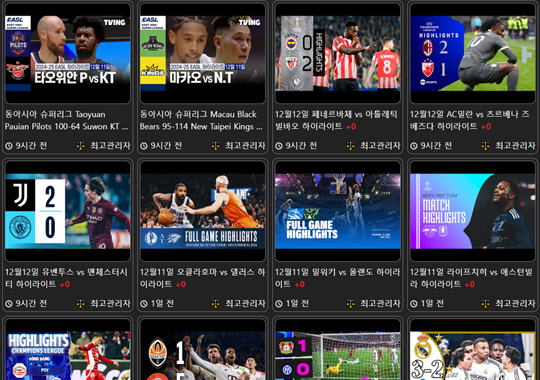Click the red +0 count on the 오클라호마 post
Image resolution: width=540 pixels, height=380 pixels.
181,285
